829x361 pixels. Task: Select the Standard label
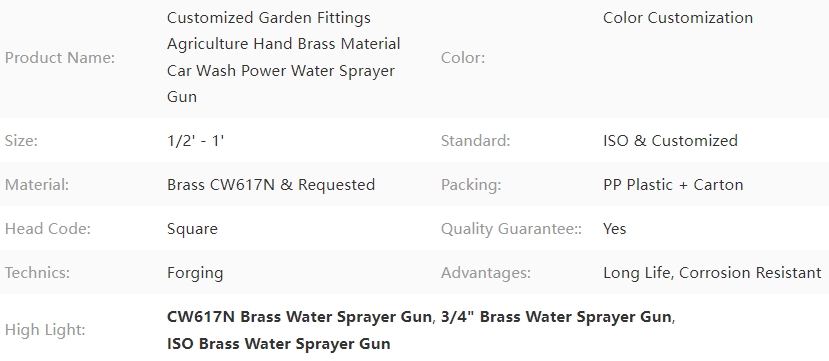point(476,141)
